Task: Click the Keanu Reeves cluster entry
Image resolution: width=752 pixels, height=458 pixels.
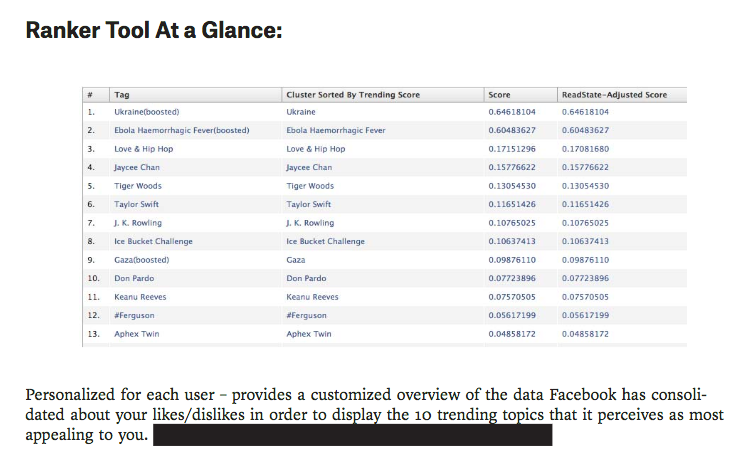Action: [312, 297]
